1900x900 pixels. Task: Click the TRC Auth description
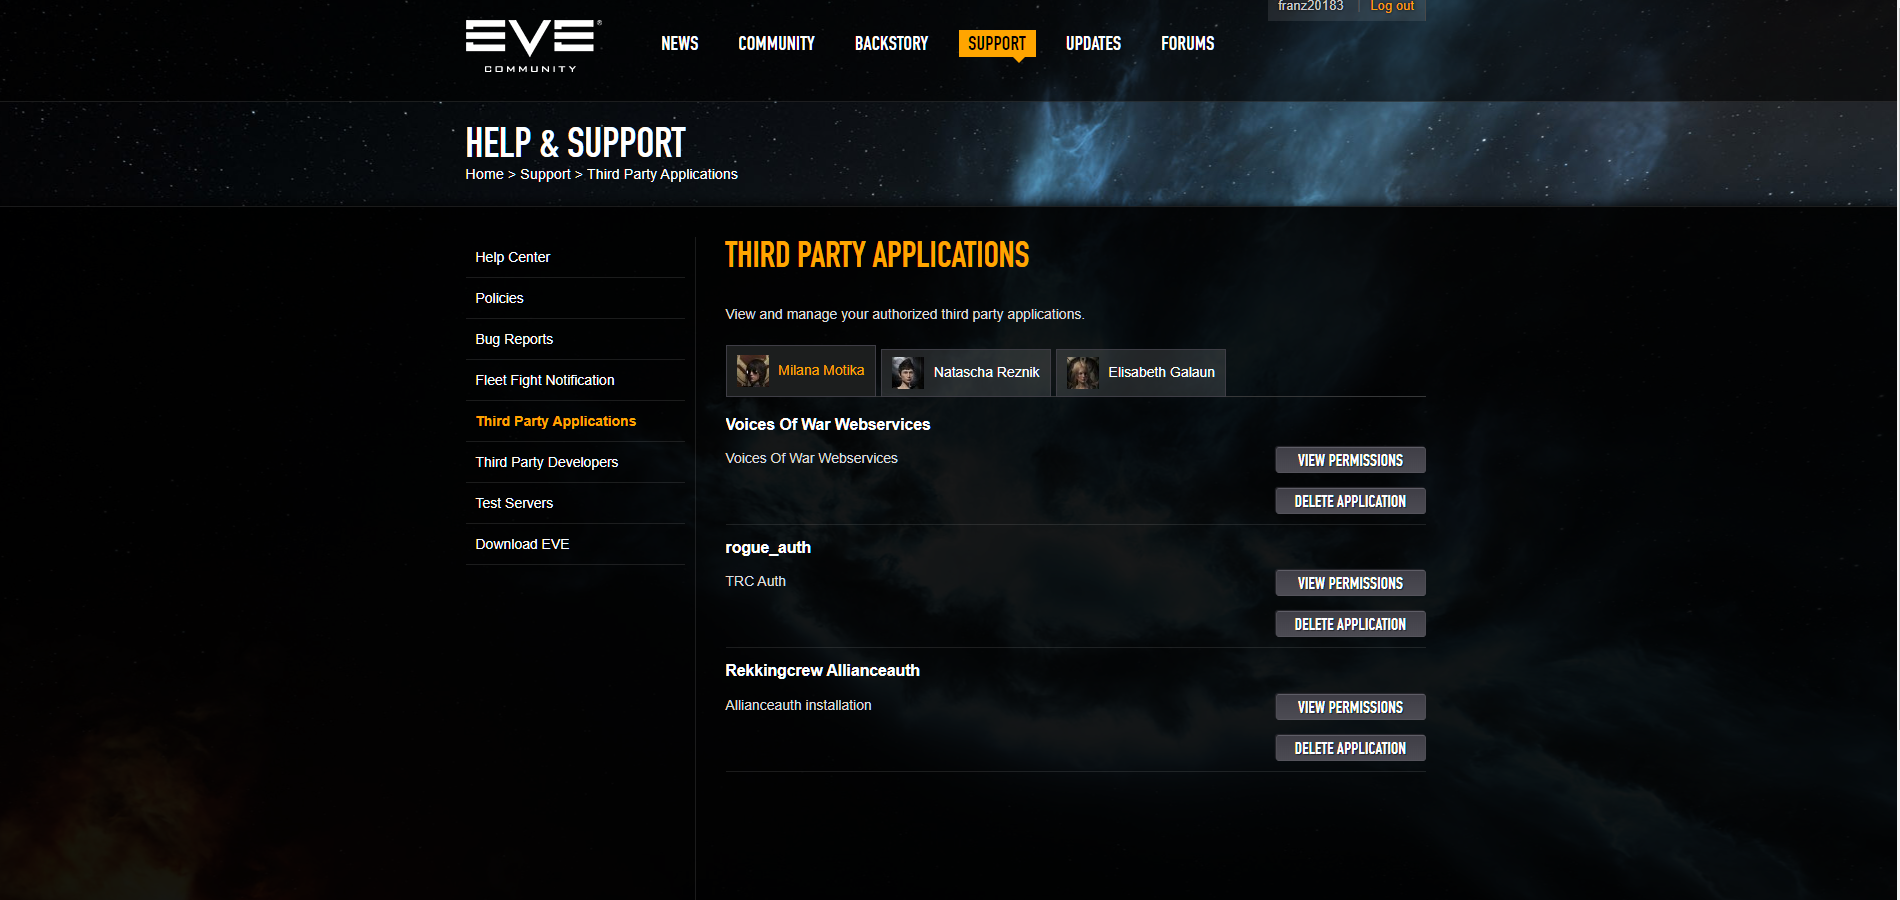click(755, 581)
